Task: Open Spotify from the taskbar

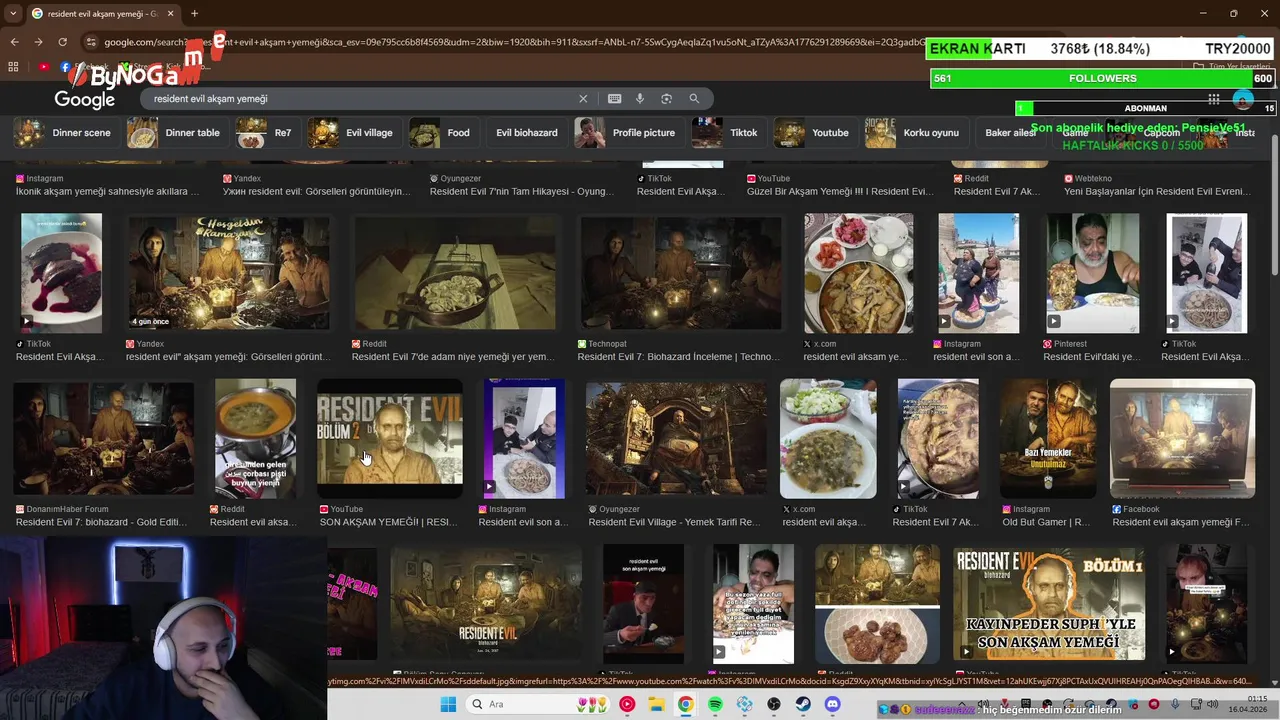Action: tap(715, 704)
